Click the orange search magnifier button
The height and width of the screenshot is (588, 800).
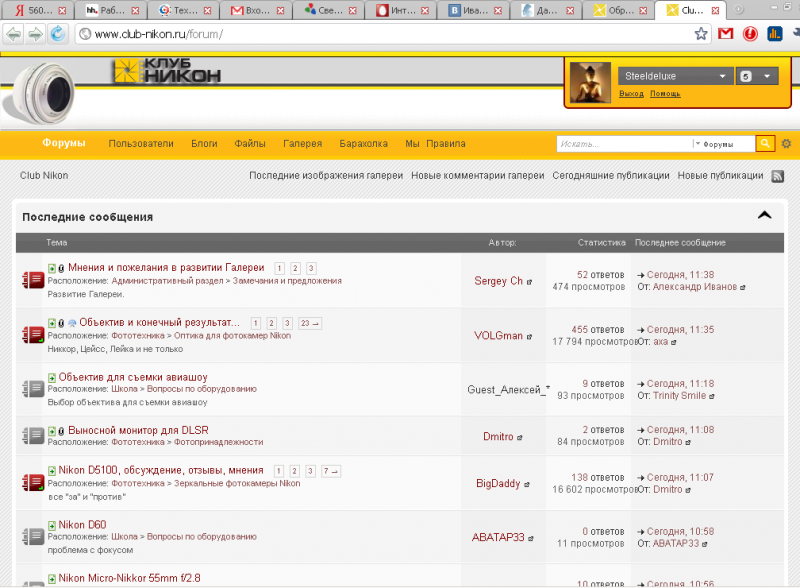point(765,143)
